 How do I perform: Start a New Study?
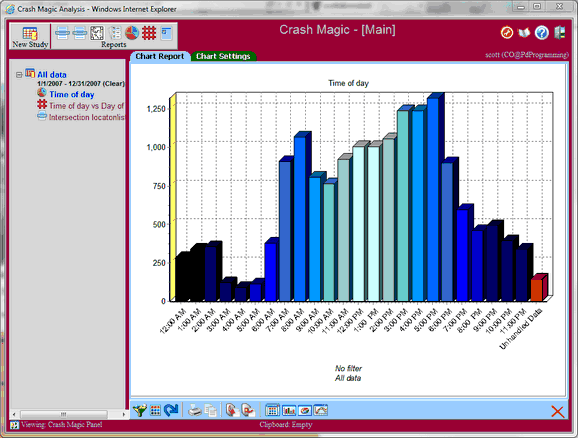click(30, 37)
